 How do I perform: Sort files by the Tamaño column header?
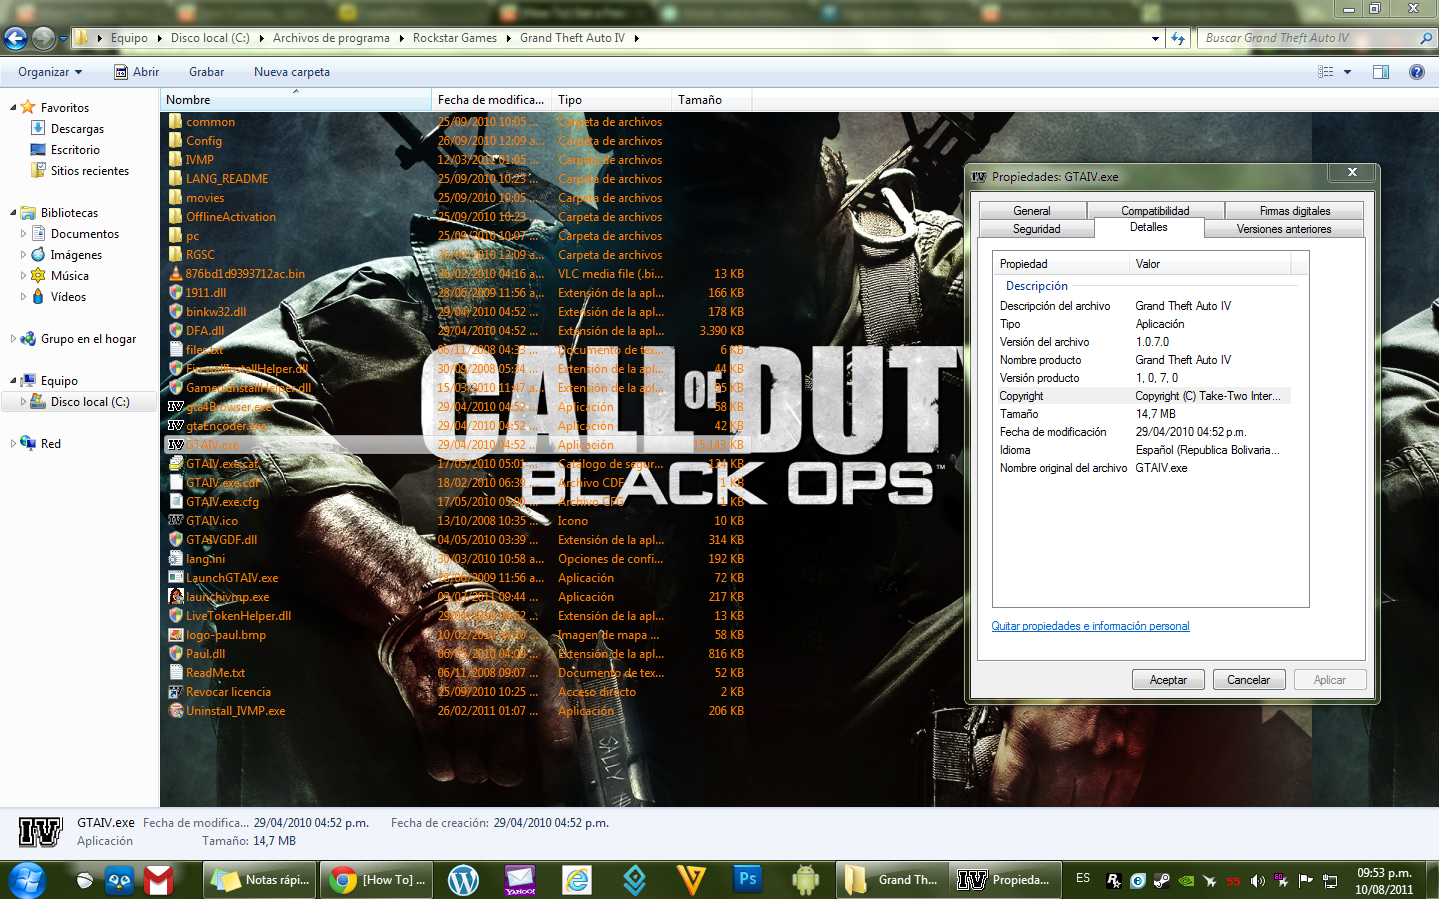click(700, 100)
